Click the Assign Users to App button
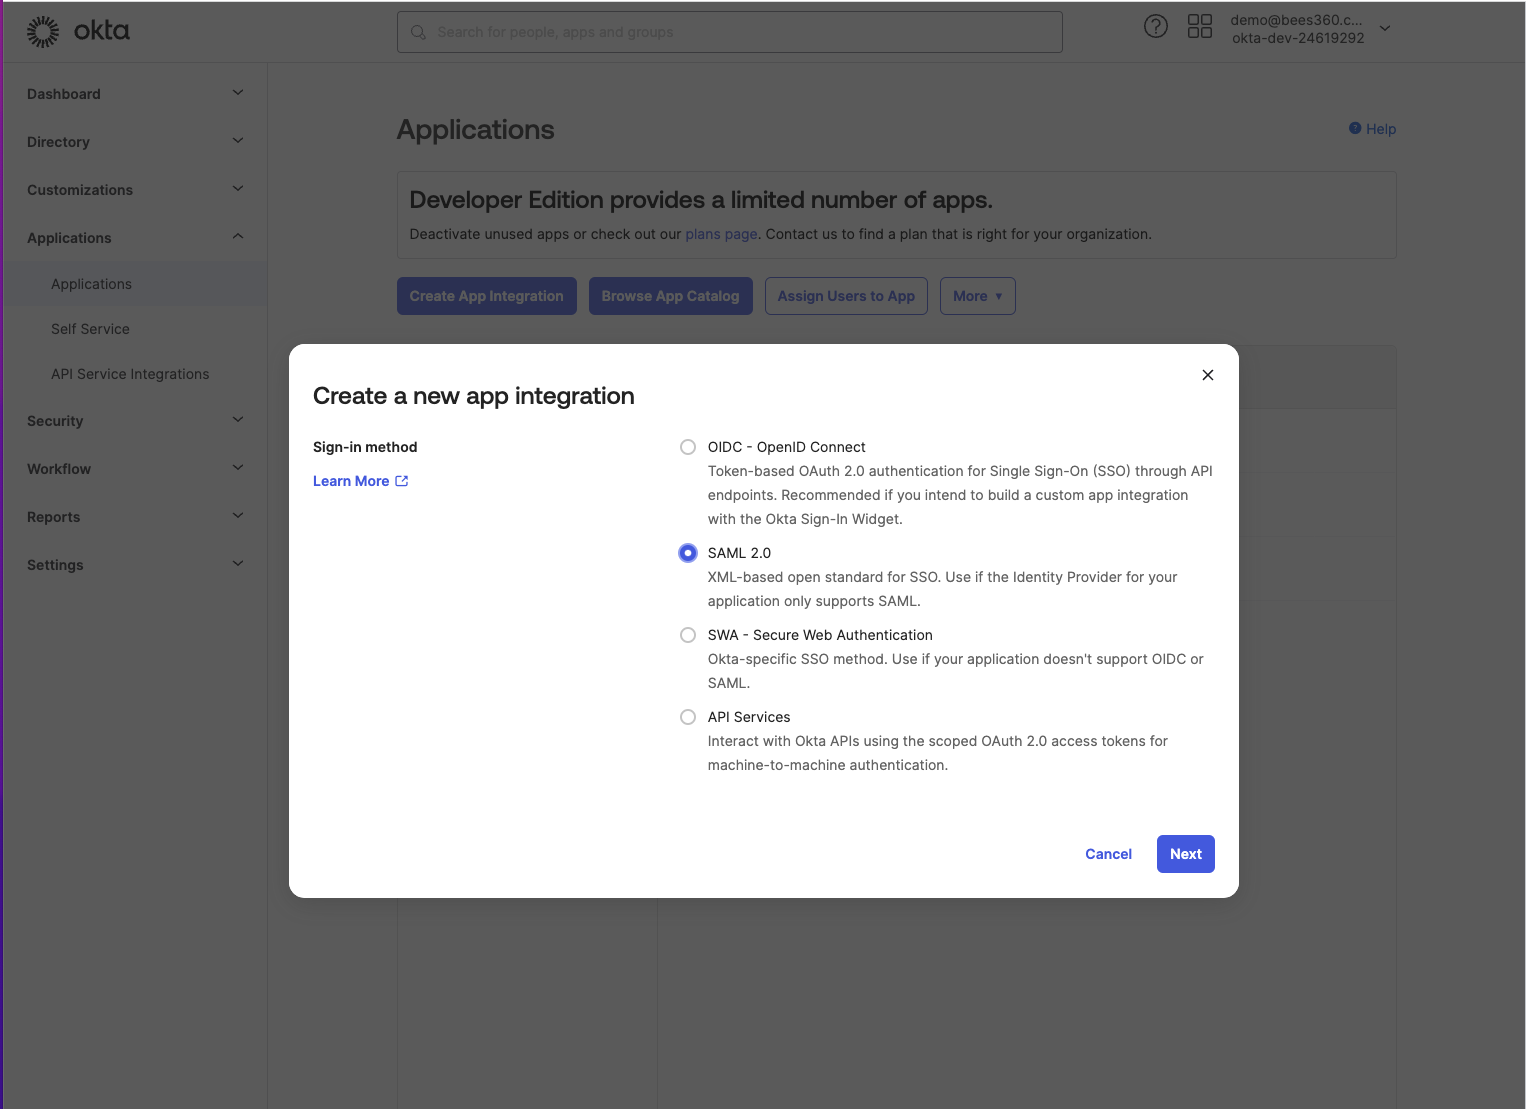 click(846, 296)
